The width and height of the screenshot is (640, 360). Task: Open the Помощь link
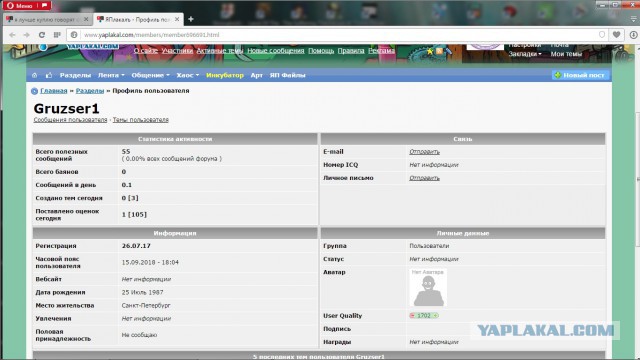coord(321,51)
